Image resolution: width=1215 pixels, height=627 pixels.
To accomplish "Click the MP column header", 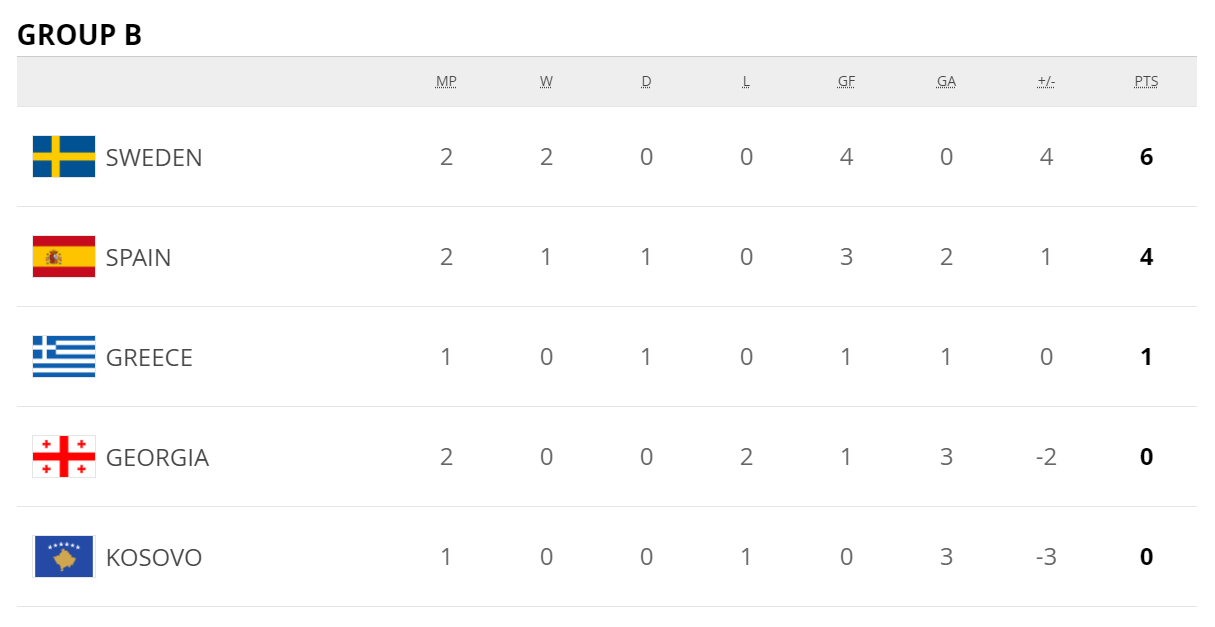I will tap(446, 82).
